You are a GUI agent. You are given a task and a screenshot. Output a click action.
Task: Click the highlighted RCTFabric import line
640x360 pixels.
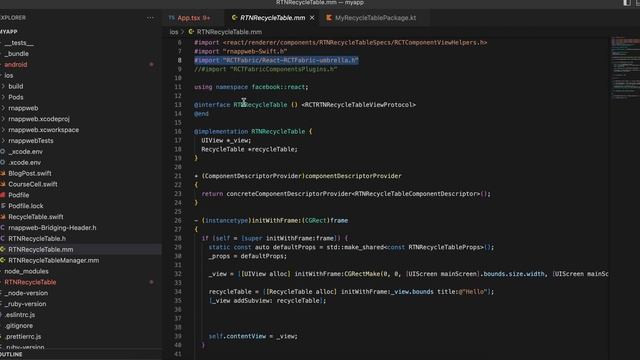pos(276,60)
